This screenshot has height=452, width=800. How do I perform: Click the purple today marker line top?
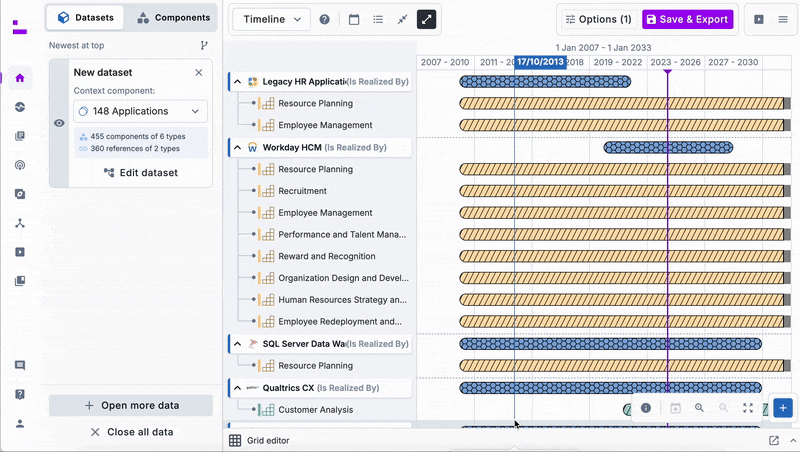point(667,71)
